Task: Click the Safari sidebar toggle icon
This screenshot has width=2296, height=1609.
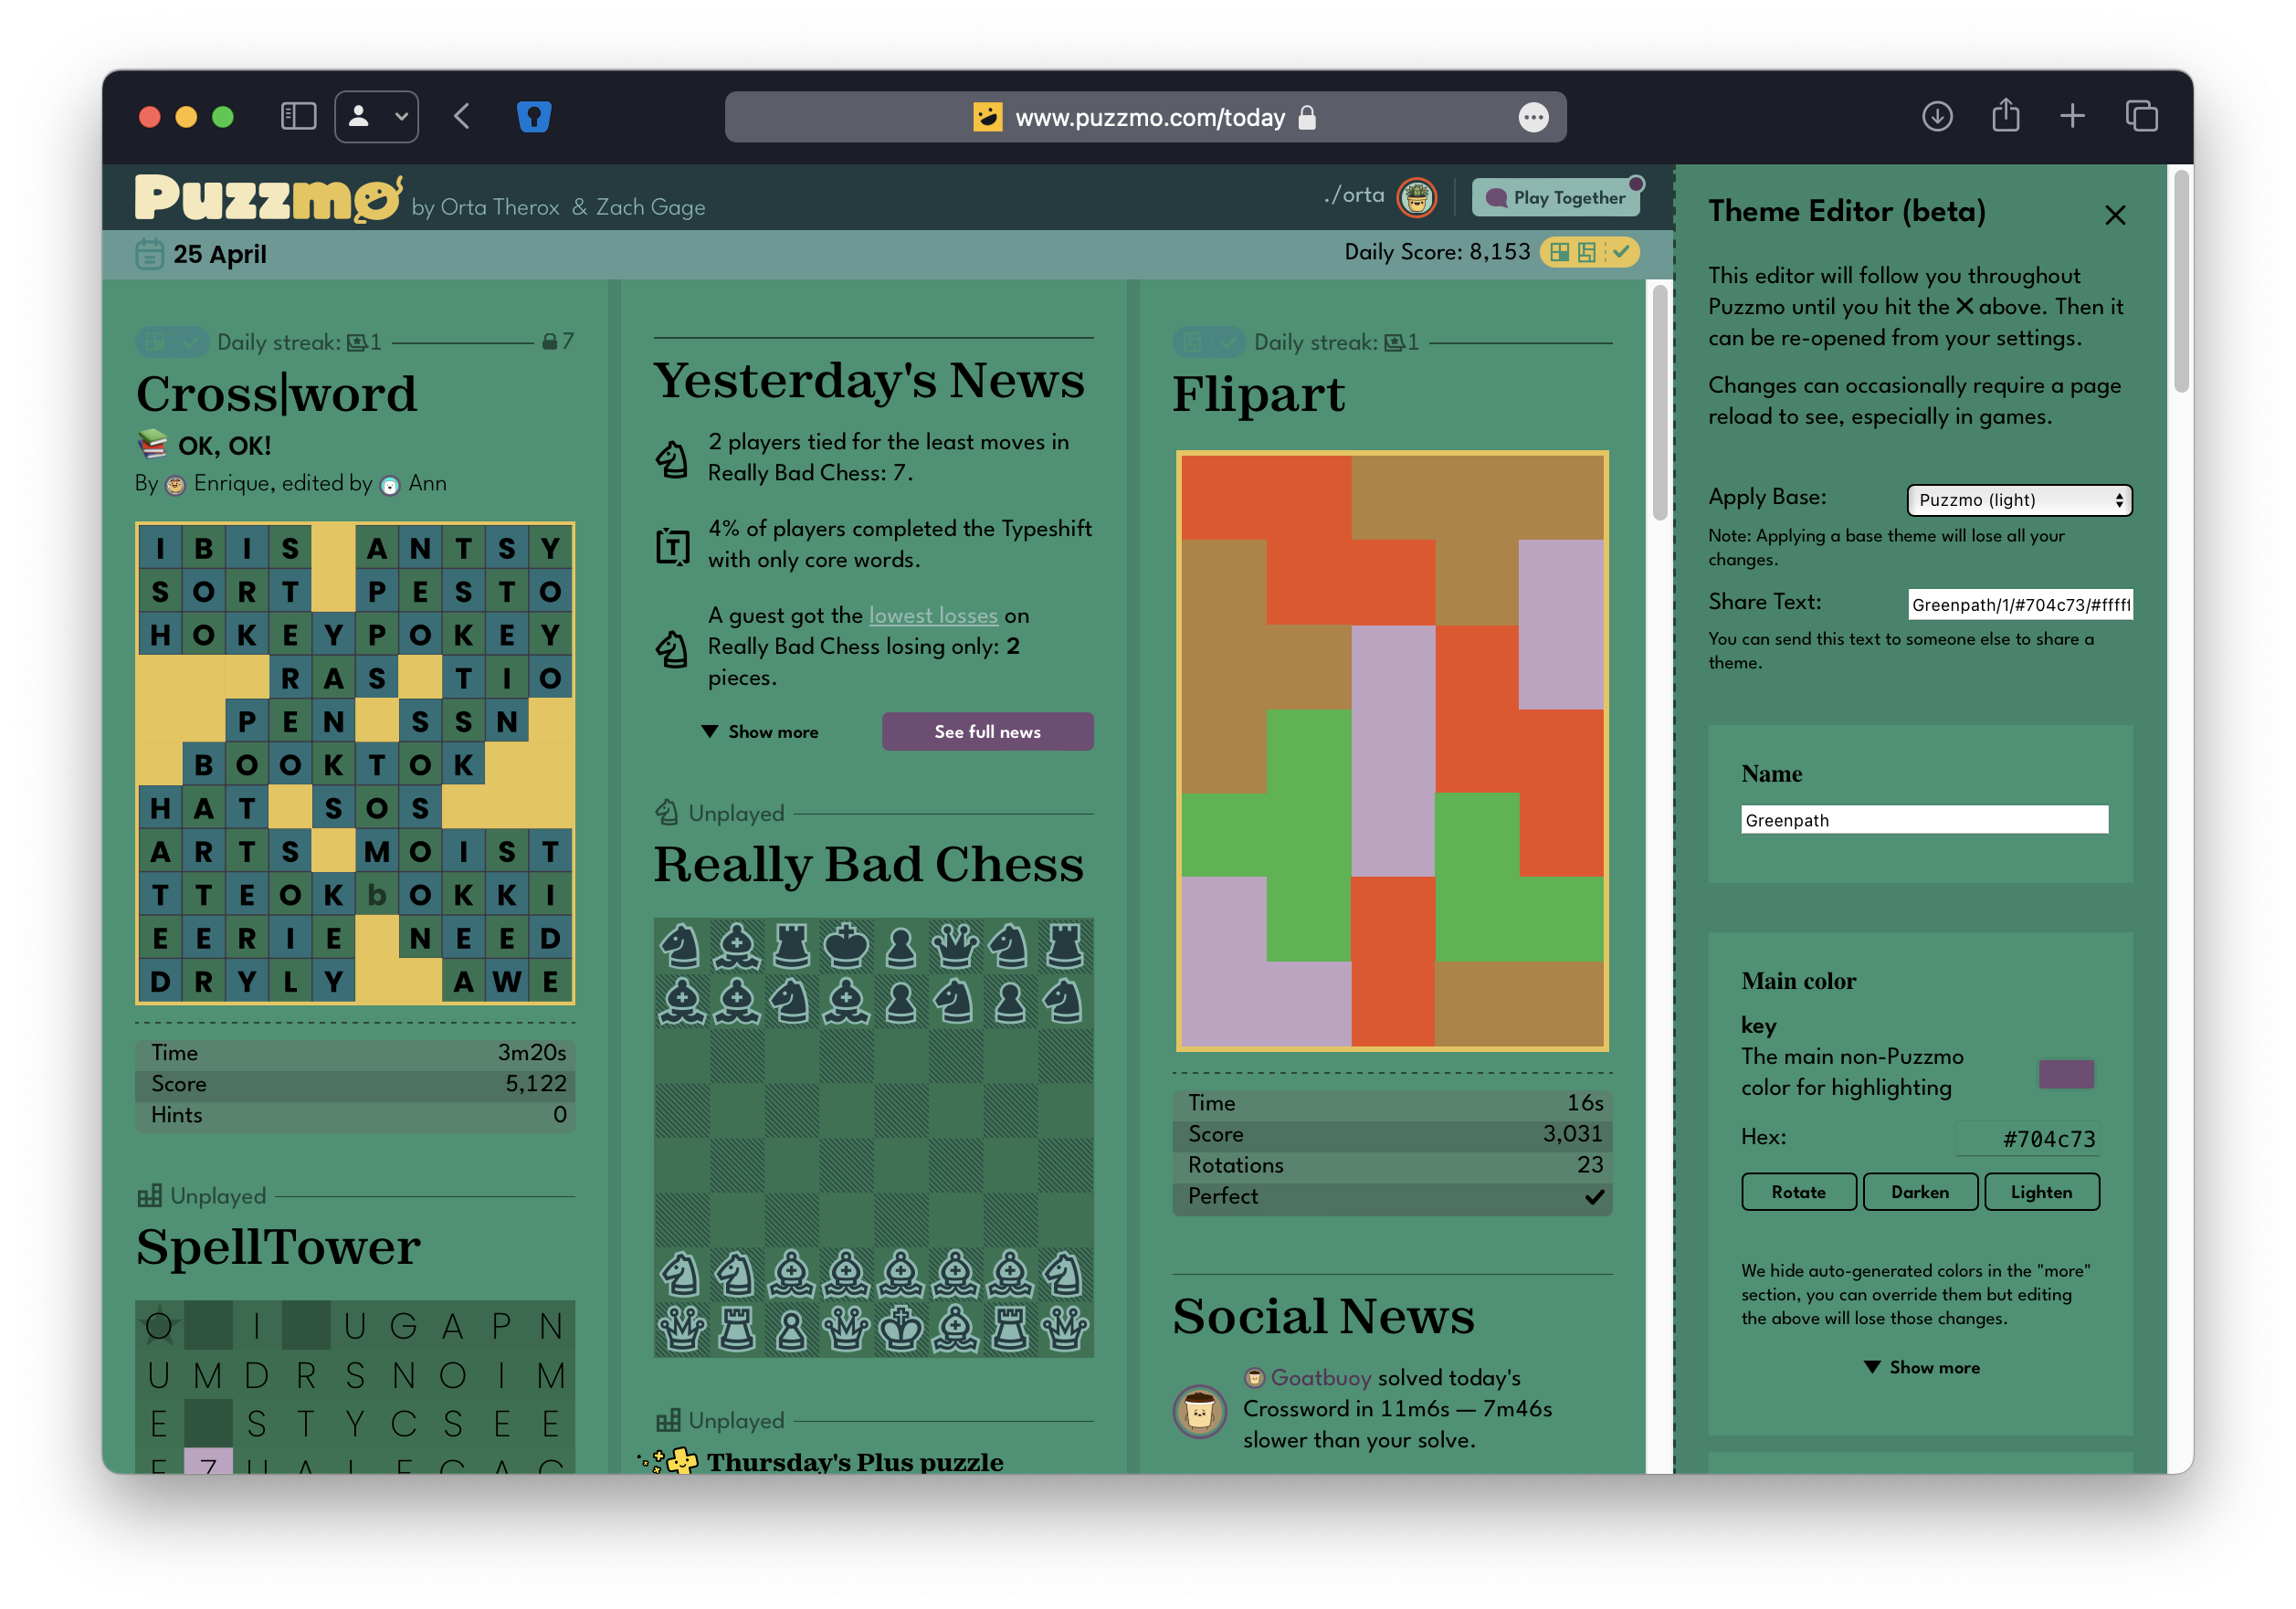Action: [x=298, y=116]
